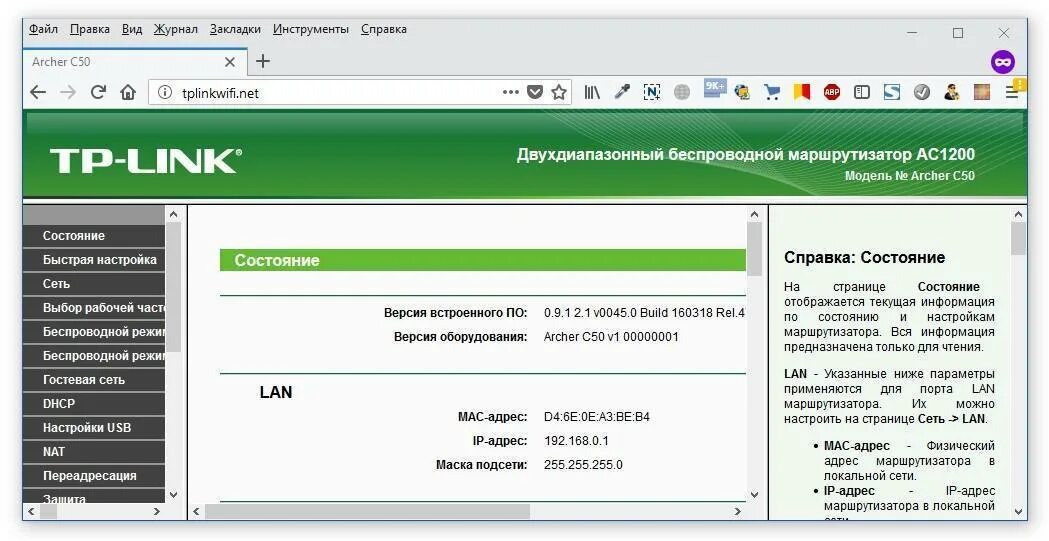The image size is (1049, 541).
Task: Open page actions three-dots menu
Action: [510, 92]
